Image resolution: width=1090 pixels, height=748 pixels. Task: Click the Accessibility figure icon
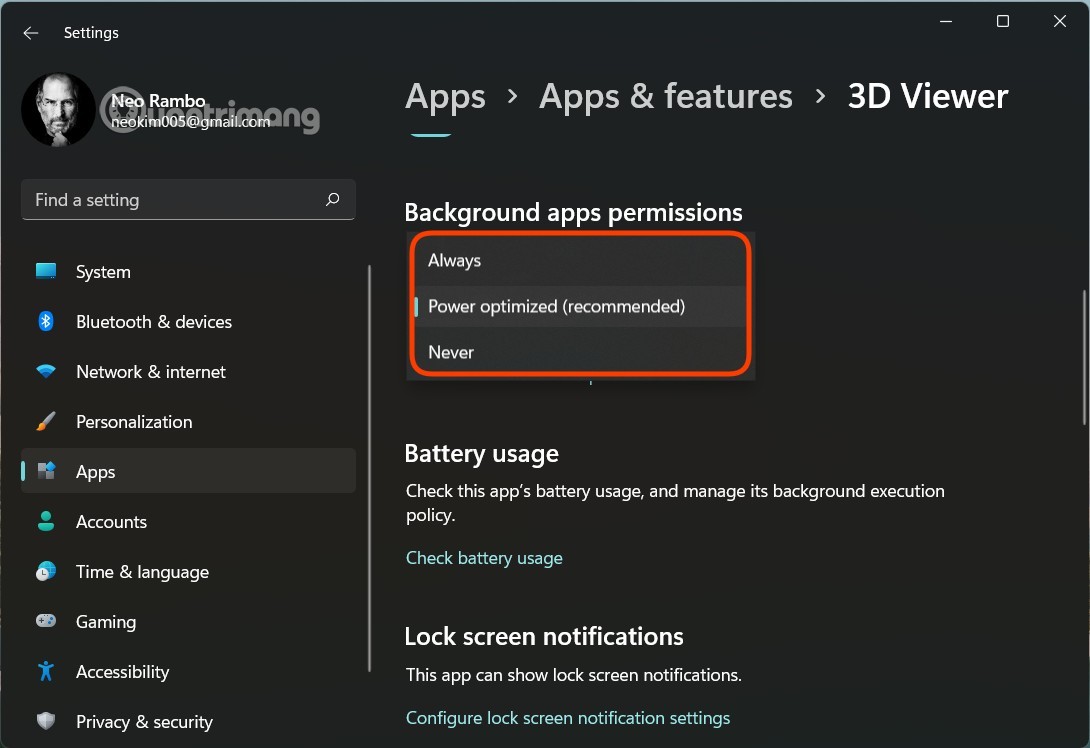[x=46, y=671]
